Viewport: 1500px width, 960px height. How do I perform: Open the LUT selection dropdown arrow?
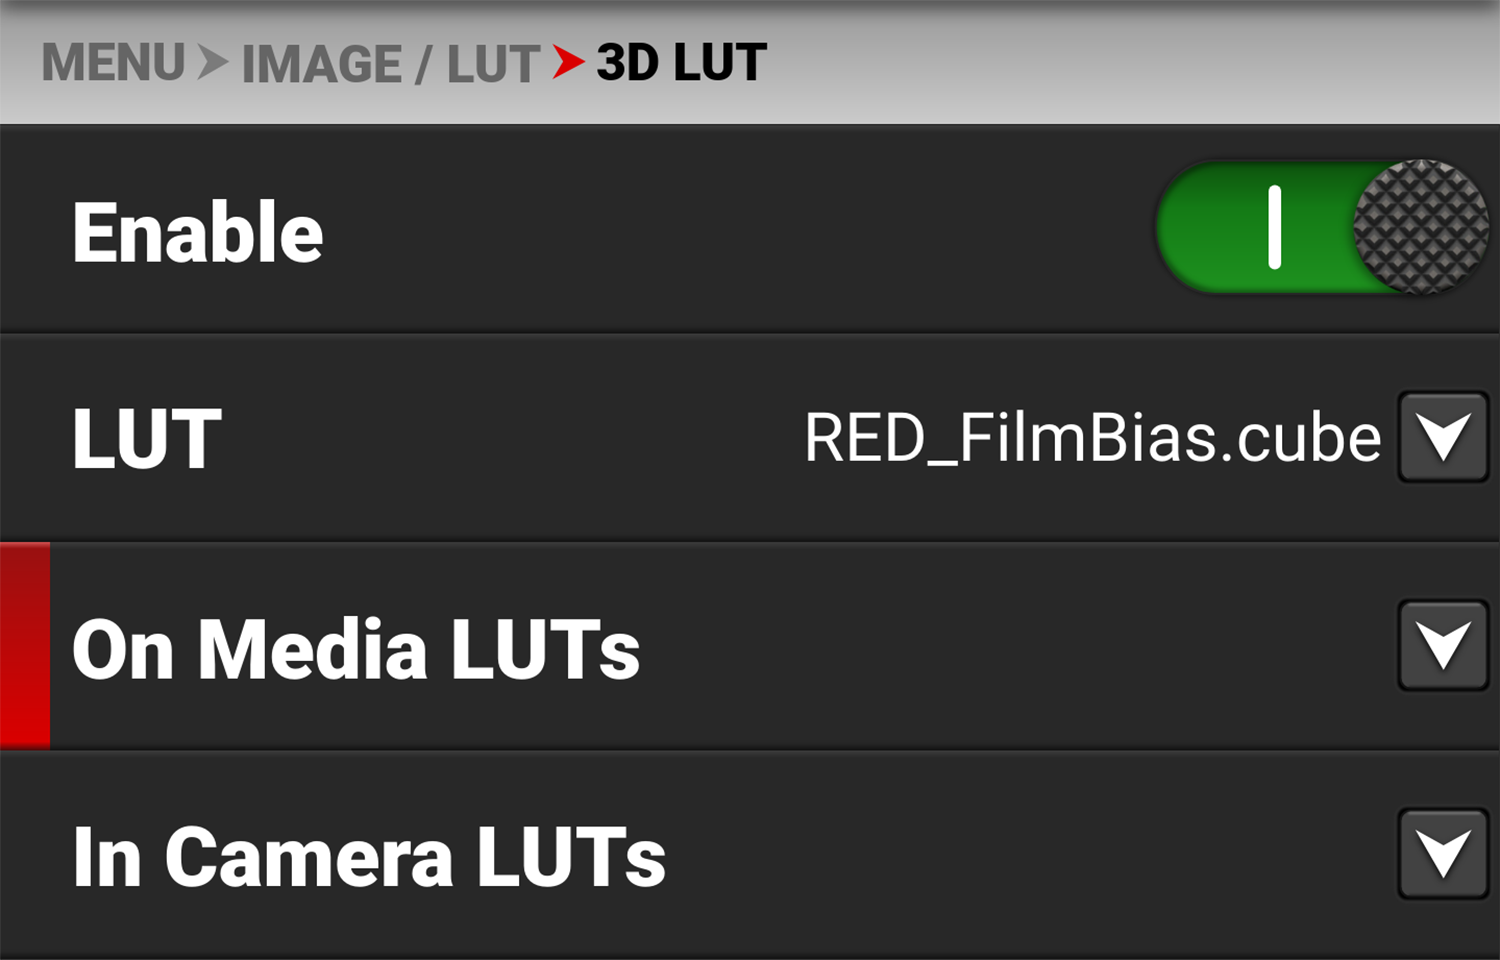coord(1443,438)
